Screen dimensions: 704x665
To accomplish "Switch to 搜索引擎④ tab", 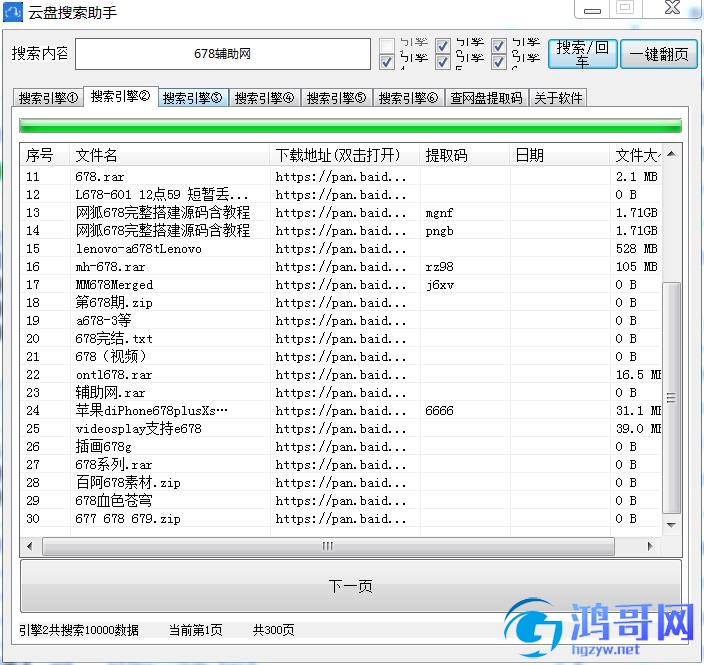I will click(x=264, y=98).
